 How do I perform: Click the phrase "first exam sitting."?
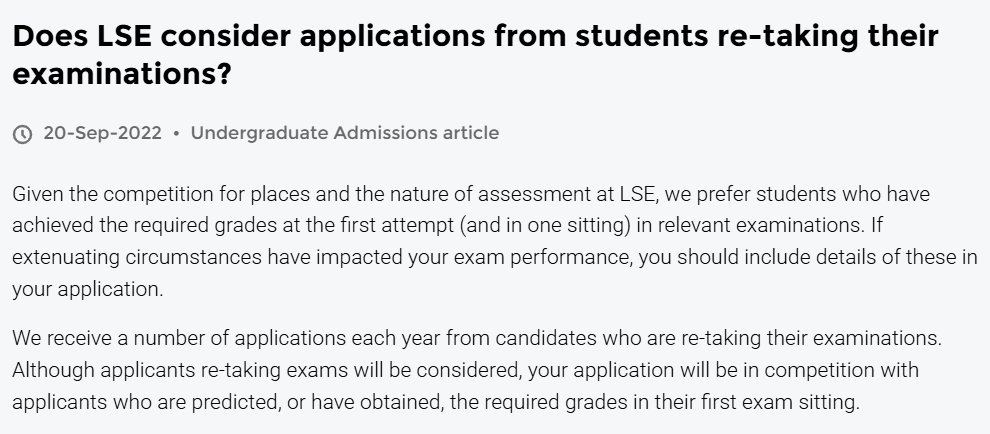(783, 403)
